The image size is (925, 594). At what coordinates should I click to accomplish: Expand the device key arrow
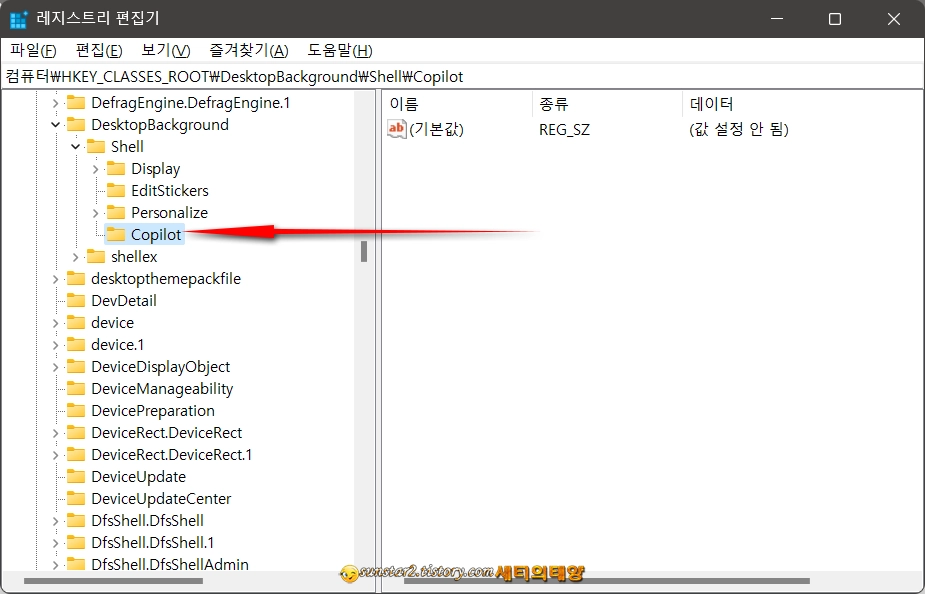pyautogui.click(x=55, y=323)
